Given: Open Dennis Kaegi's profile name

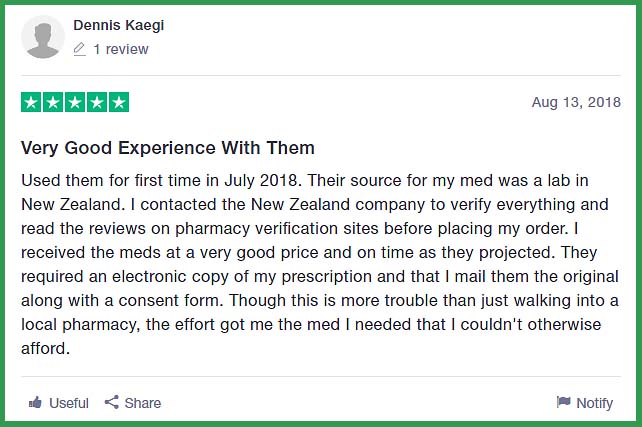Looking at the screenshot, I should [119, 25].
